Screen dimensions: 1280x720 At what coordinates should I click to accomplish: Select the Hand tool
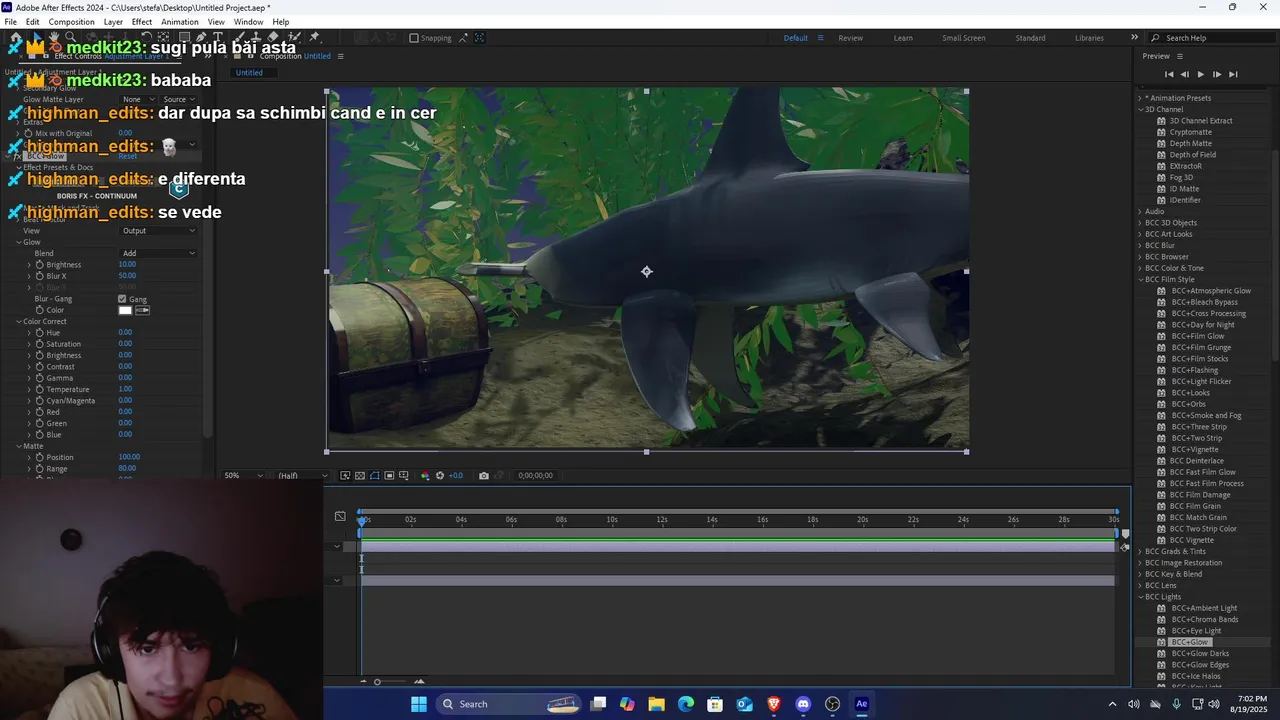pyautogui.click(x=53, y=37)
